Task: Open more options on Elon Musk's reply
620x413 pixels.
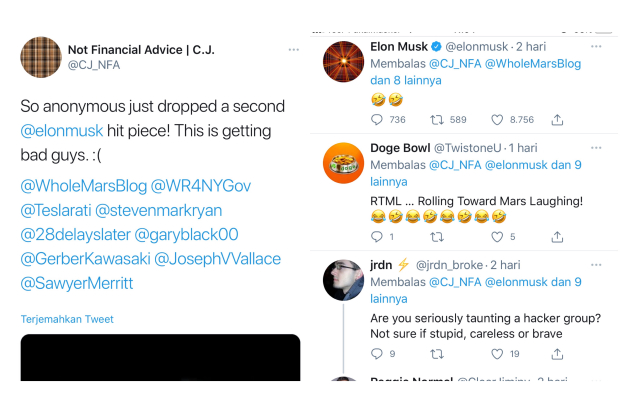Action: (596, 46)
